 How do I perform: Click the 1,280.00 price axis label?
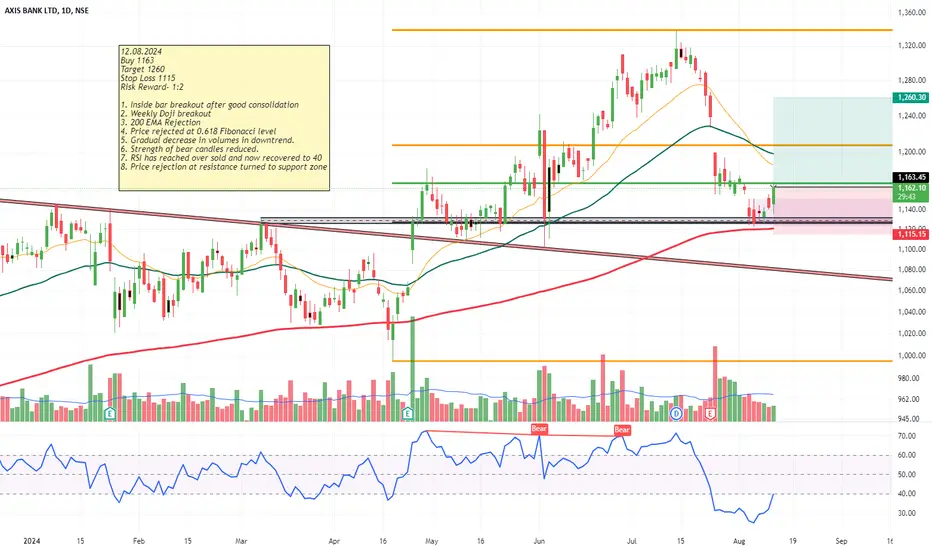point(911,80)
